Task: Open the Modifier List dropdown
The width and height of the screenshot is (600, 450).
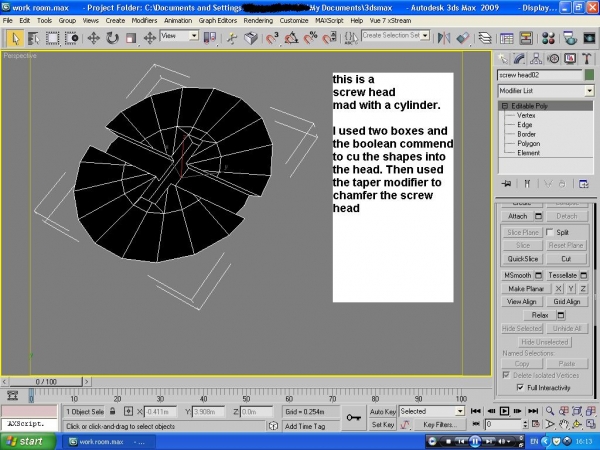Action: (546, 91)
